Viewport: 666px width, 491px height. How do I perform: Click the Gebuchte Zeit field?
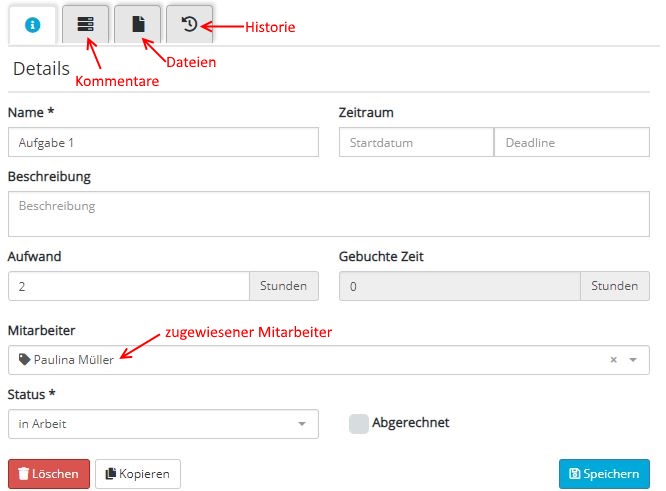pyautogui.click(x=460, y=286)
